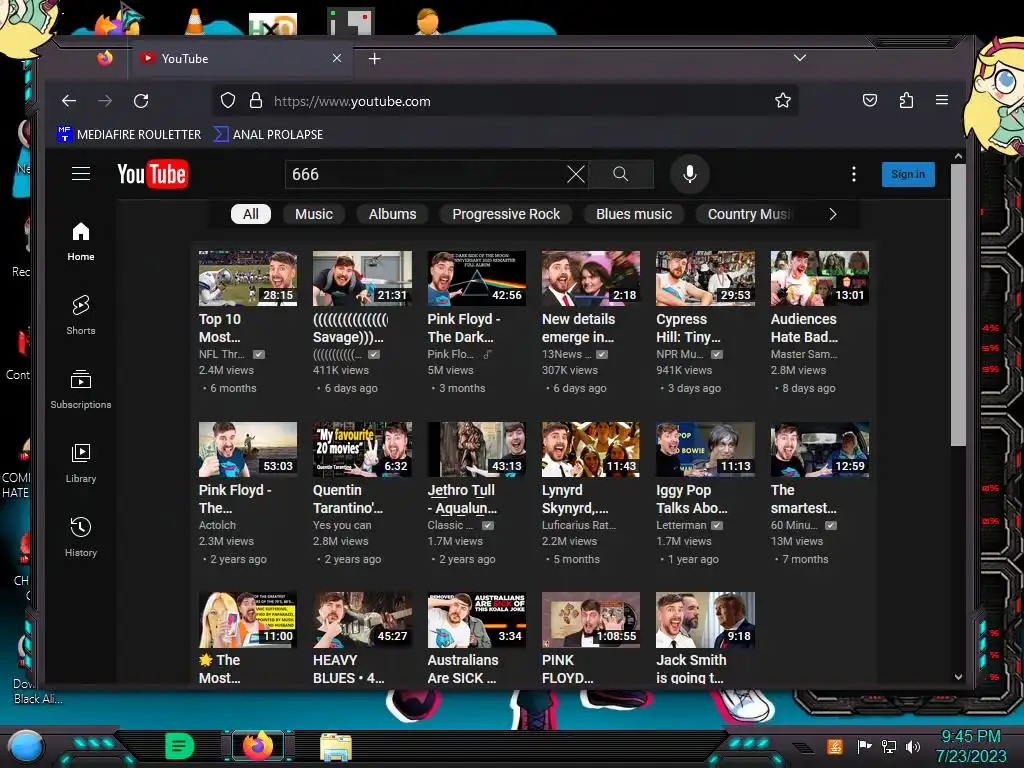Open the Firefox application menu
The height and width of the screenshot is (768, 1024).
pyautogui.click(x=942, y=100)
